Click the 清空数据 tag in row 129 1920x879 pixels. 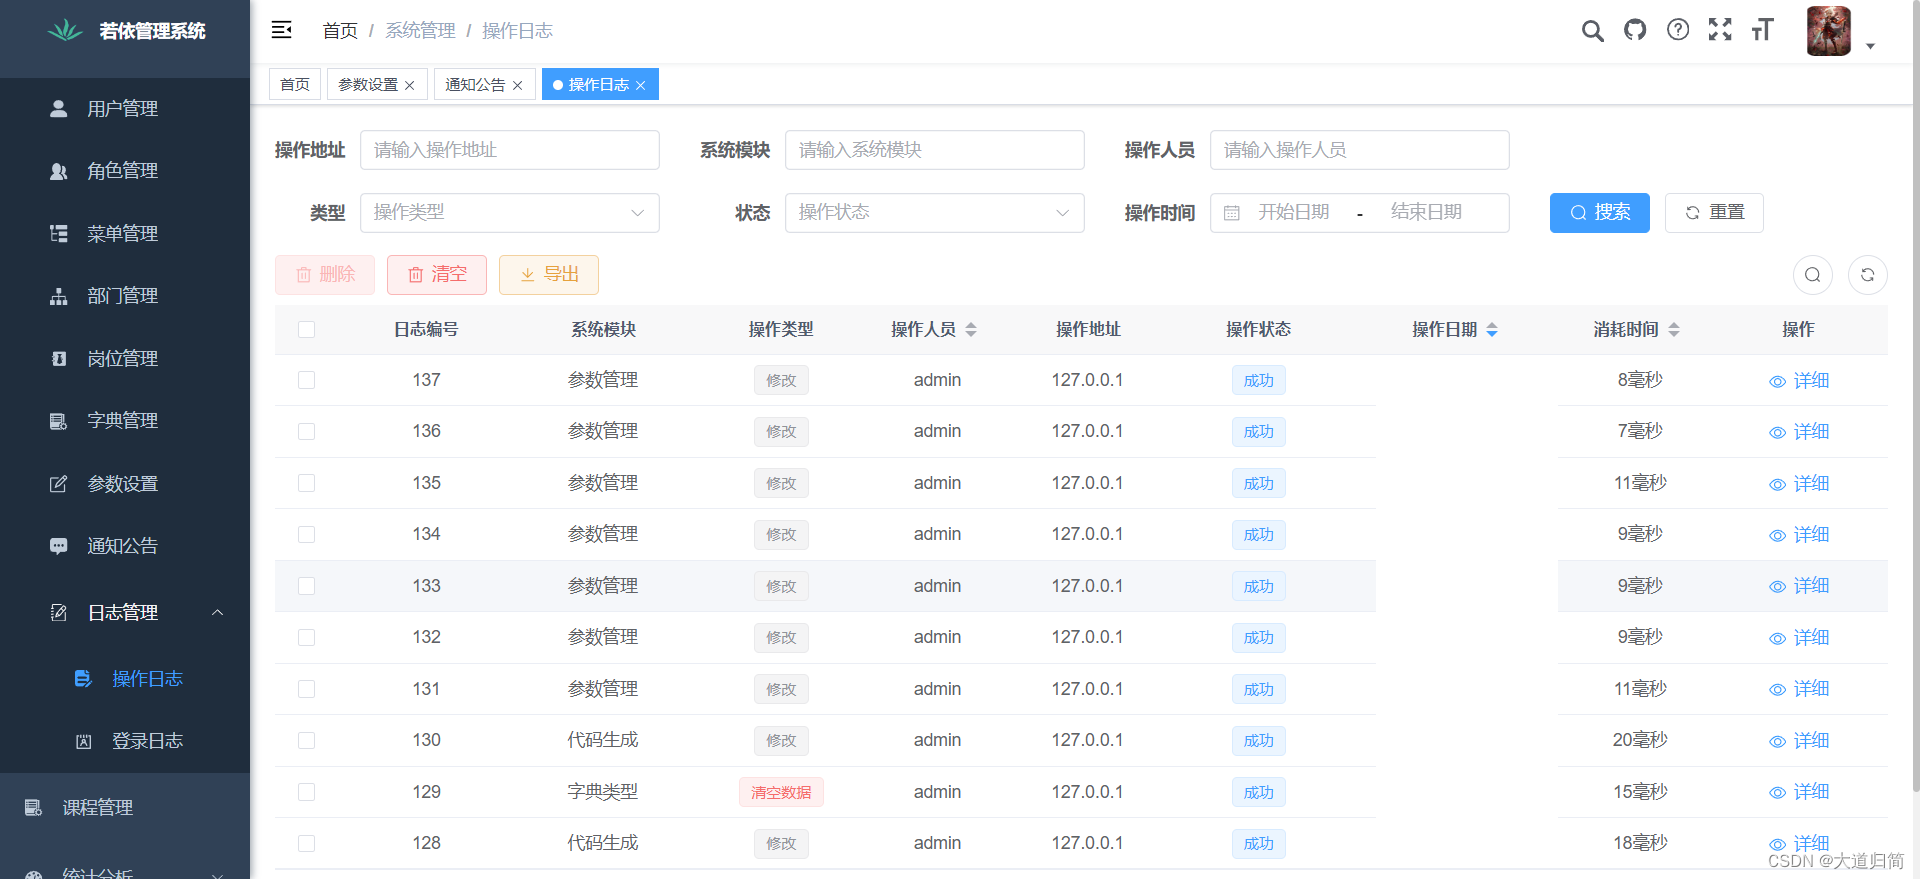[x=781, y=792]
